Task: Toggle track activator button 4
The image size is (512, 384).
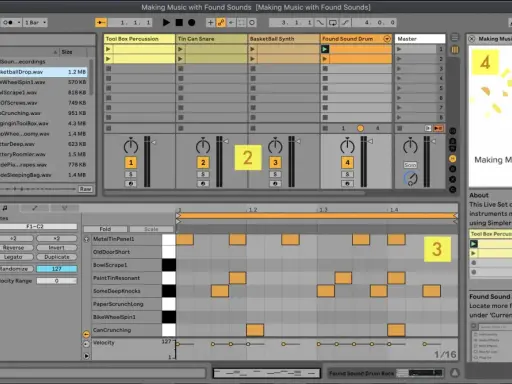Action: click(347, 162)
